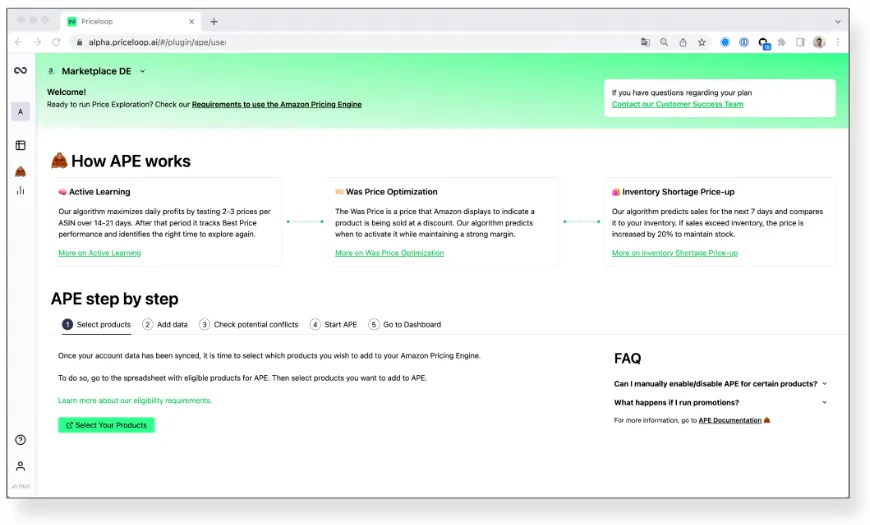Open the spreadsheet table icon in sidebar
The image size is (870, 525).
[x=21, y=145]
